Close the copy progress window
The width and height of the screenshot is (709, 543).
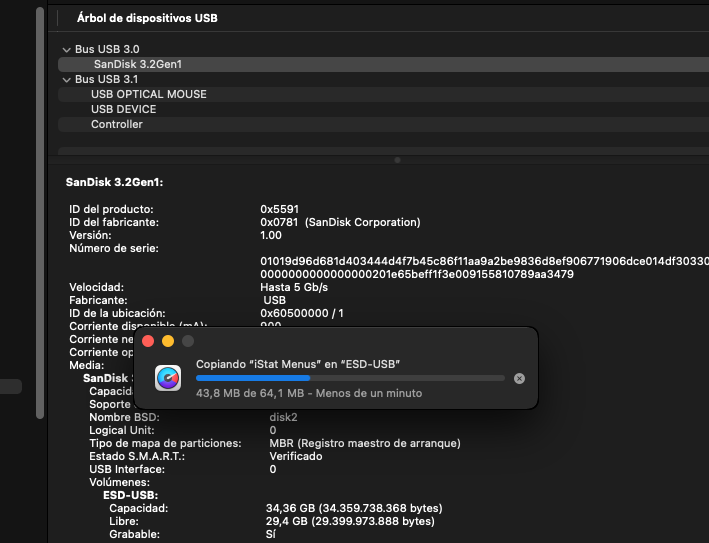coord(148,341)
